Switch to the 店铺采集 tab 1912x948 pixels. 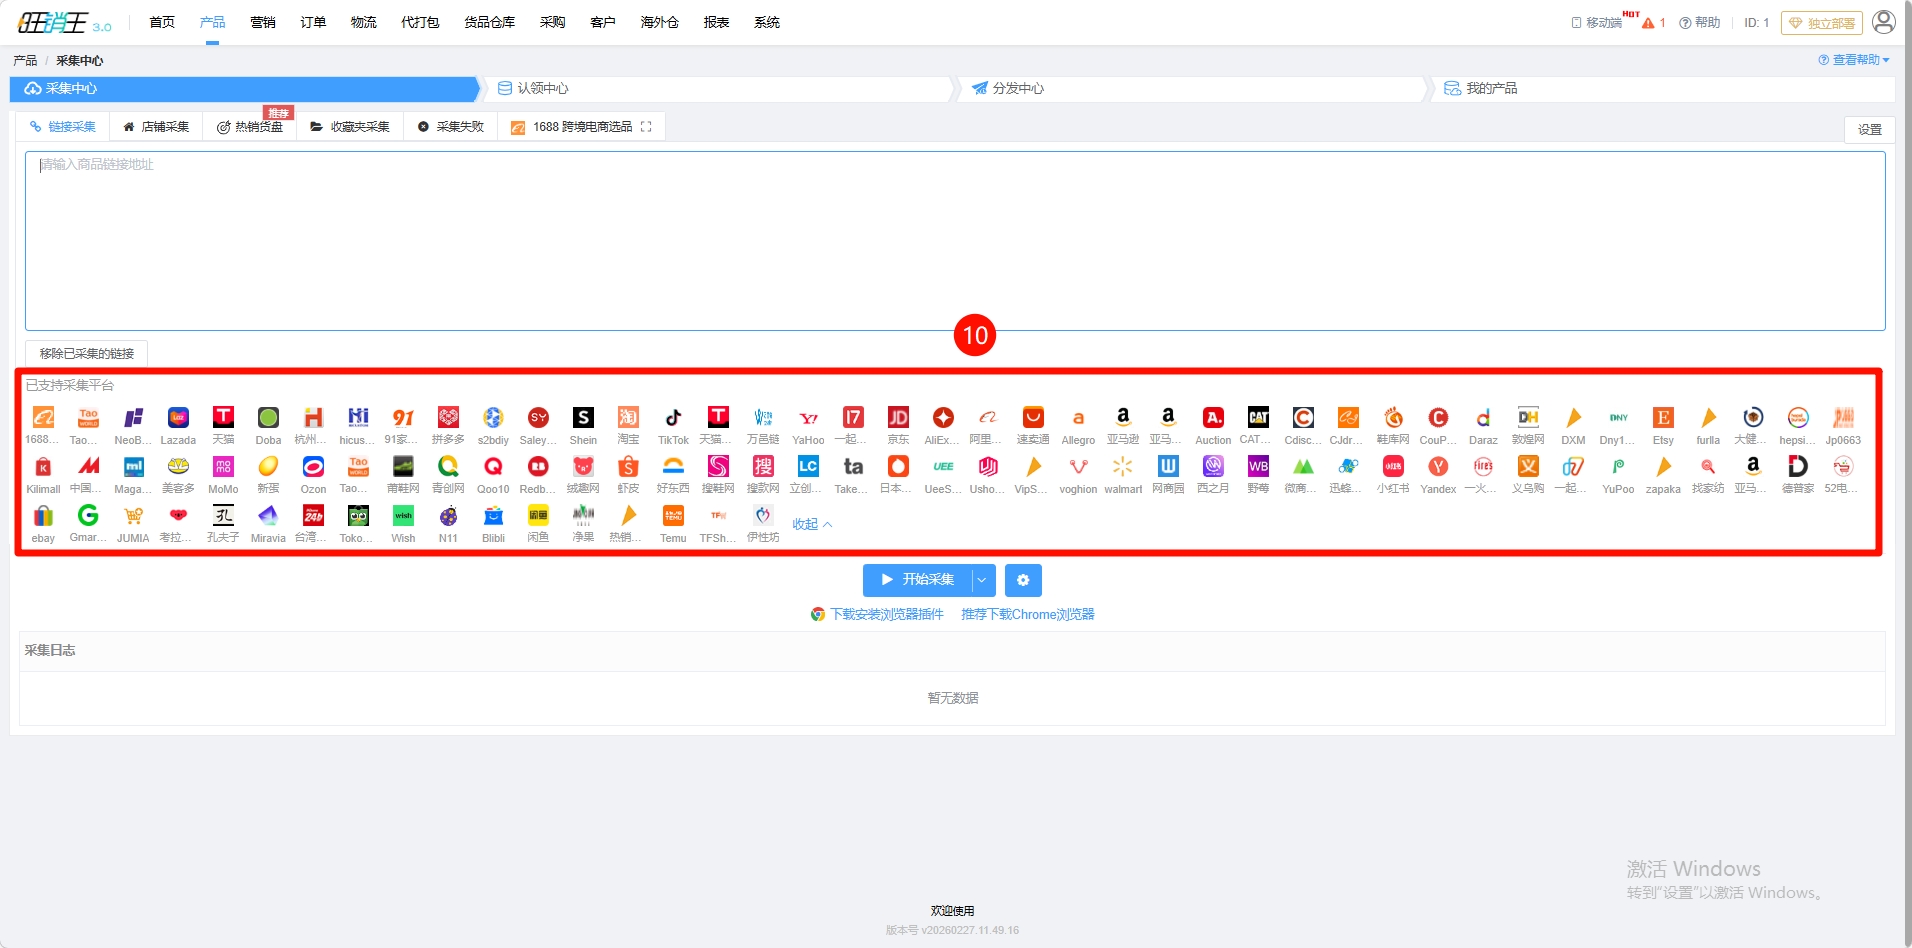[x=156, y=127]
